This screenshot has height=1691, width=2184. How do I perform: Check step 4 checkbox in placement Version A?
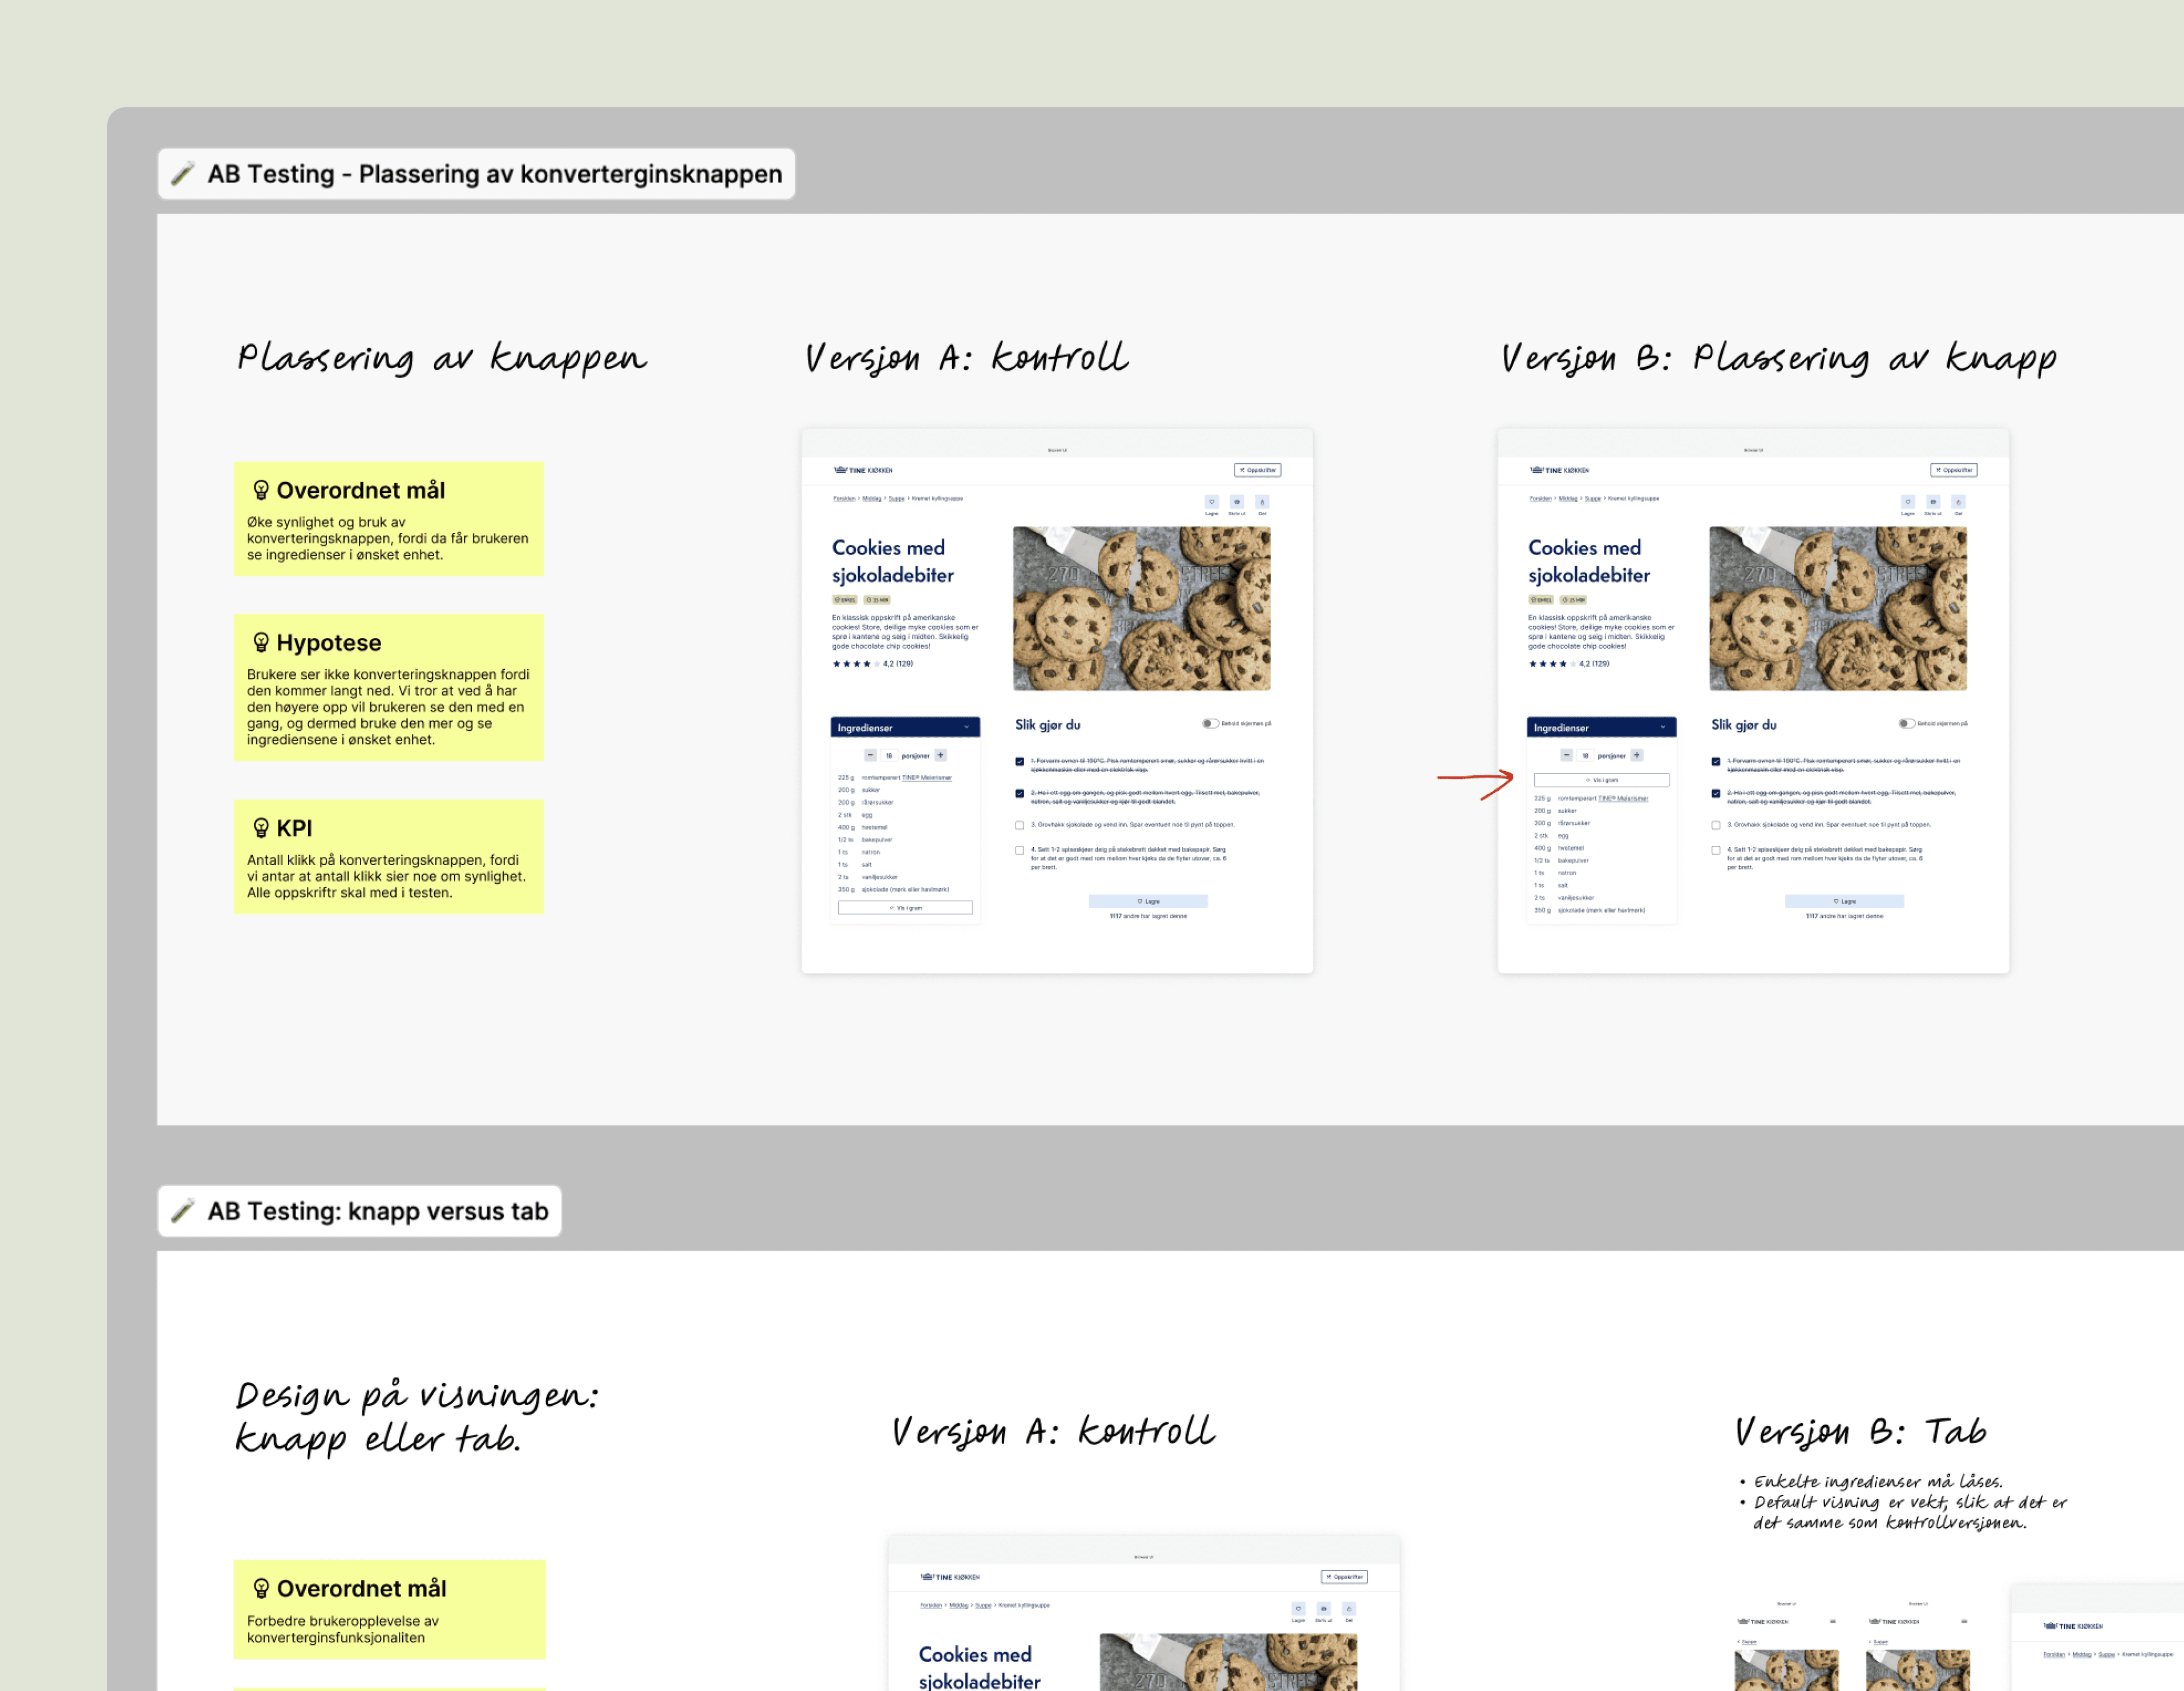[x=1020, y=851]
